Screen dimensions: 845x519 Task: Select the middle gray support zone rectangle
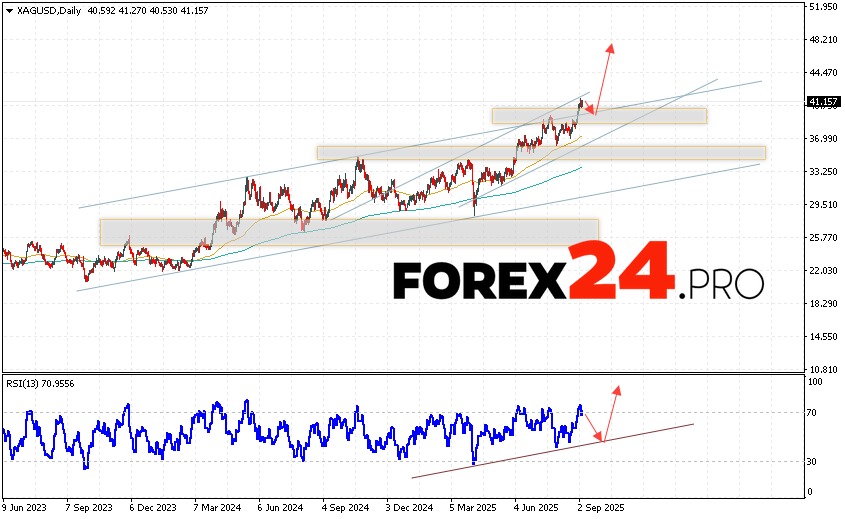click(540, 152)
